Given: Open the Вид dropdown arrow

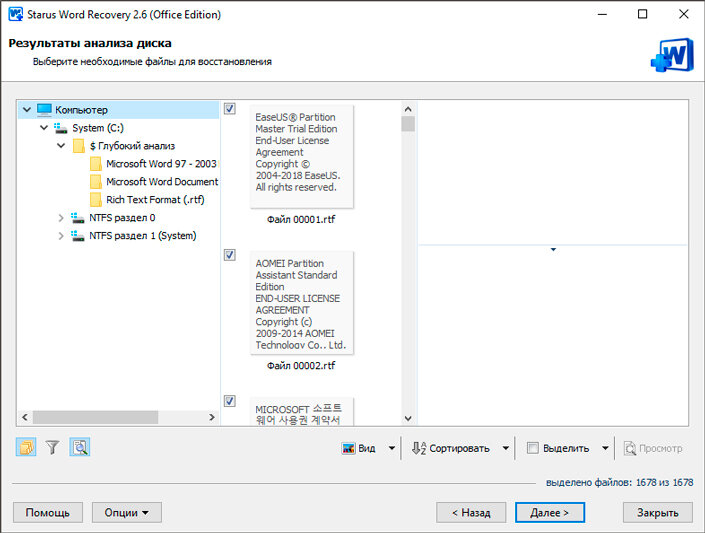Looking at the screenshot, I should coord(392,448).
